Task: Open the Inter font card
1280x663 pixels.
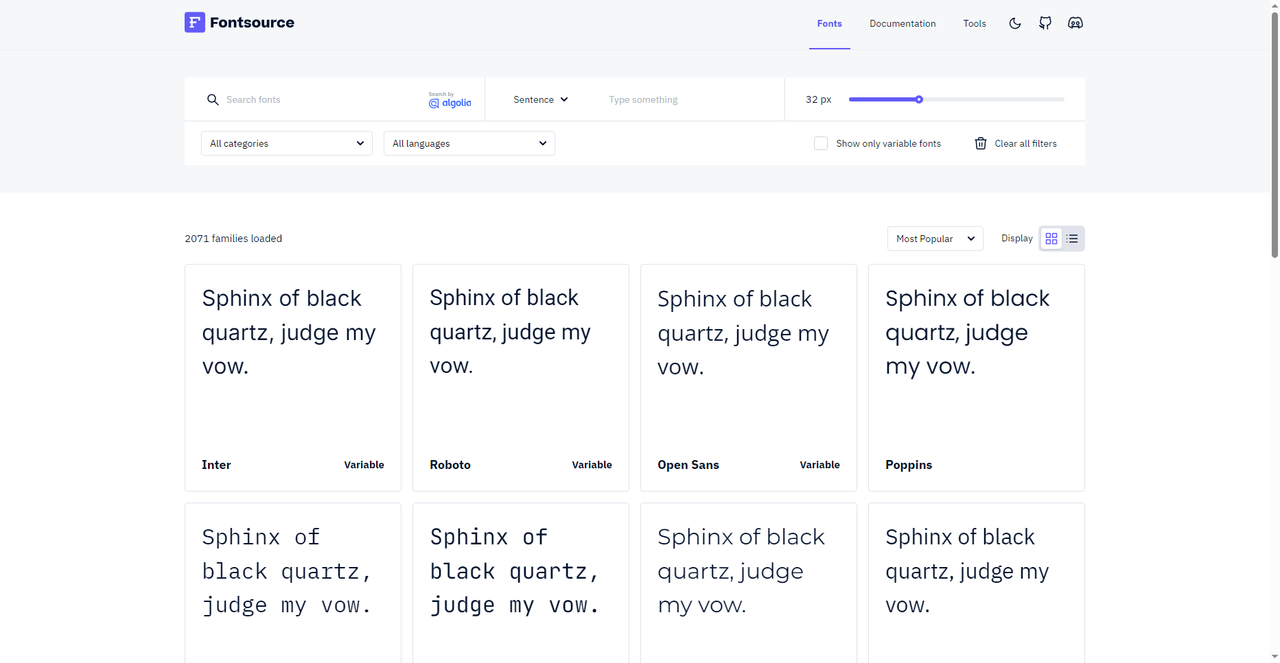Action: [293, 378]
